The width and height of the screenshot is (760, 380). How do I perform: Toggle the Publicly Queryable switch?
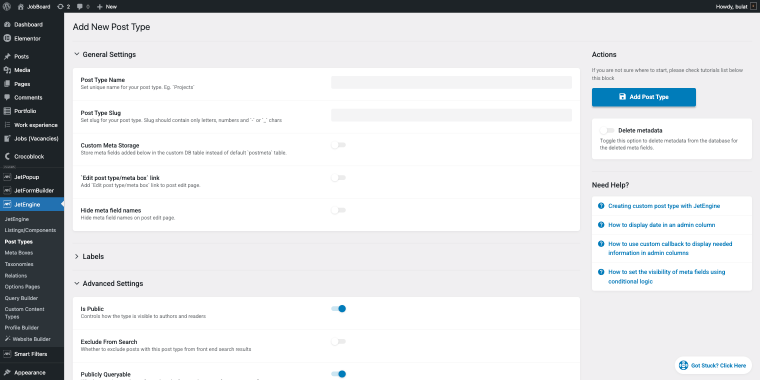pyautogui.click(x=338, y=374)
